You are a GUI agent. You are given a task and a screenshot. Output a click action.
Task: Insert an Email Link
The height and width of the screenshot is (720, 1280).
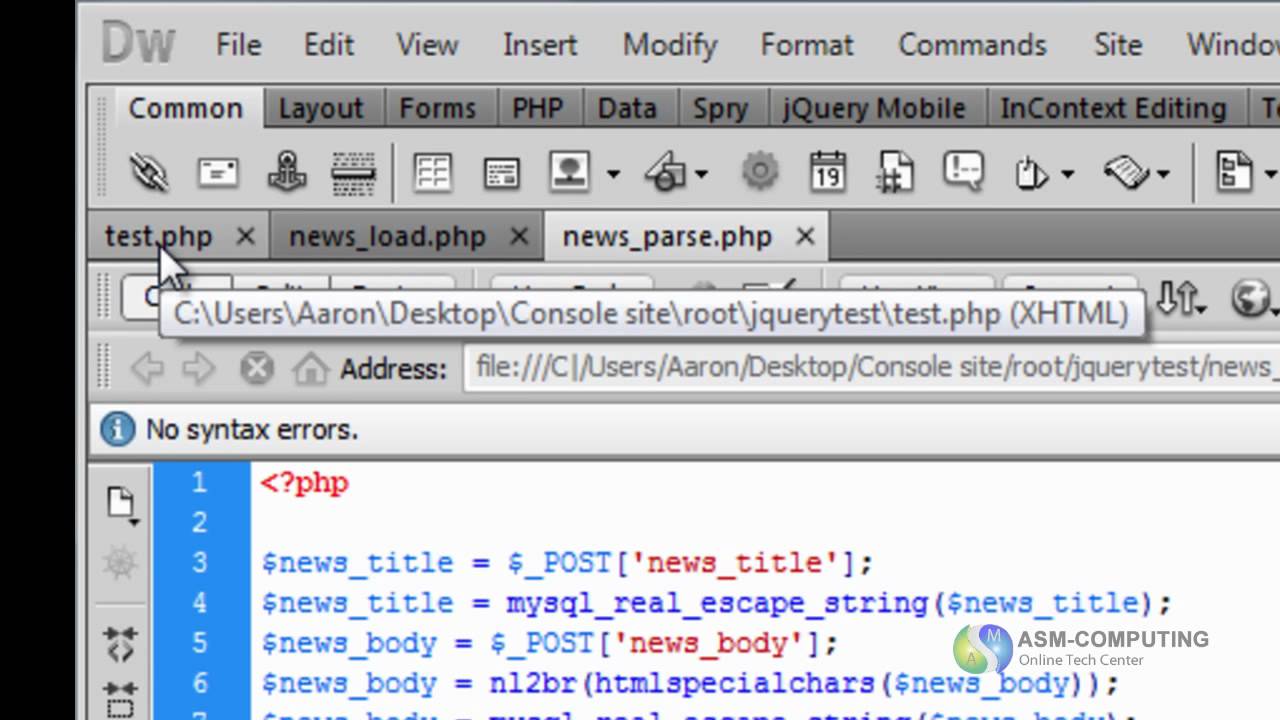pos(217,172)
